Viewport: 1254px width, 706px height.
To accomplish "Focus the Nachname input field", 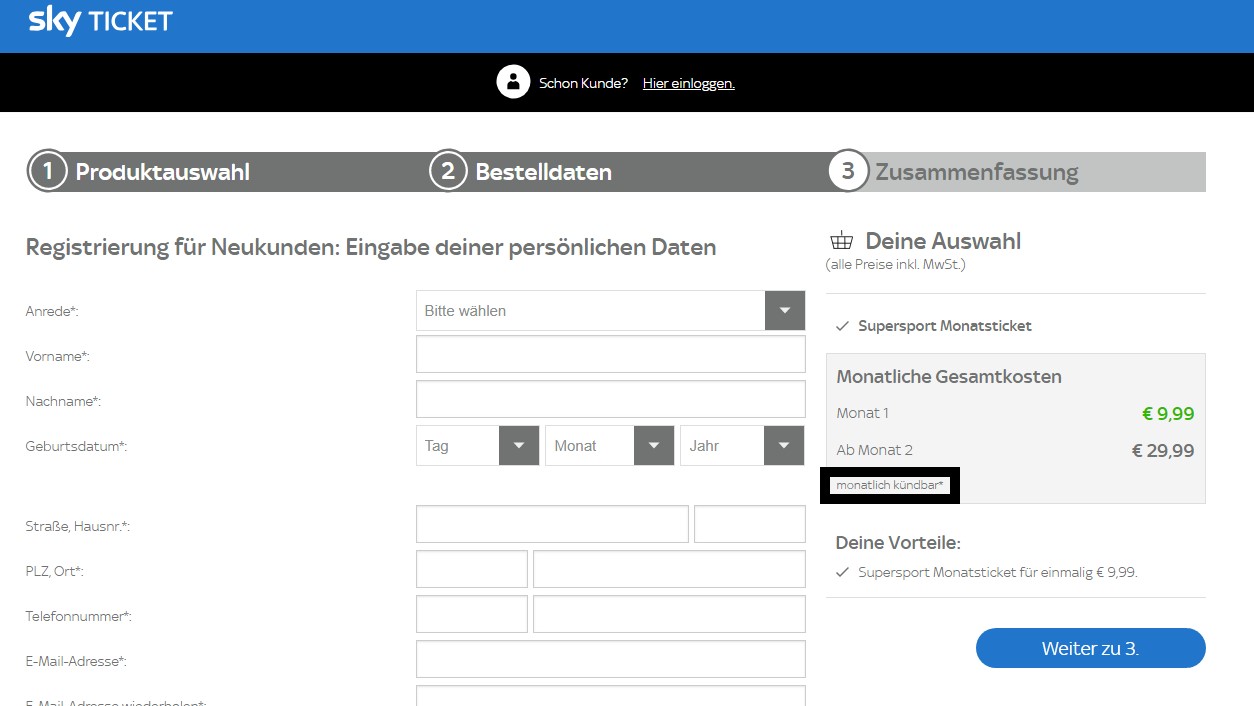I will click(x=610, y=399).
